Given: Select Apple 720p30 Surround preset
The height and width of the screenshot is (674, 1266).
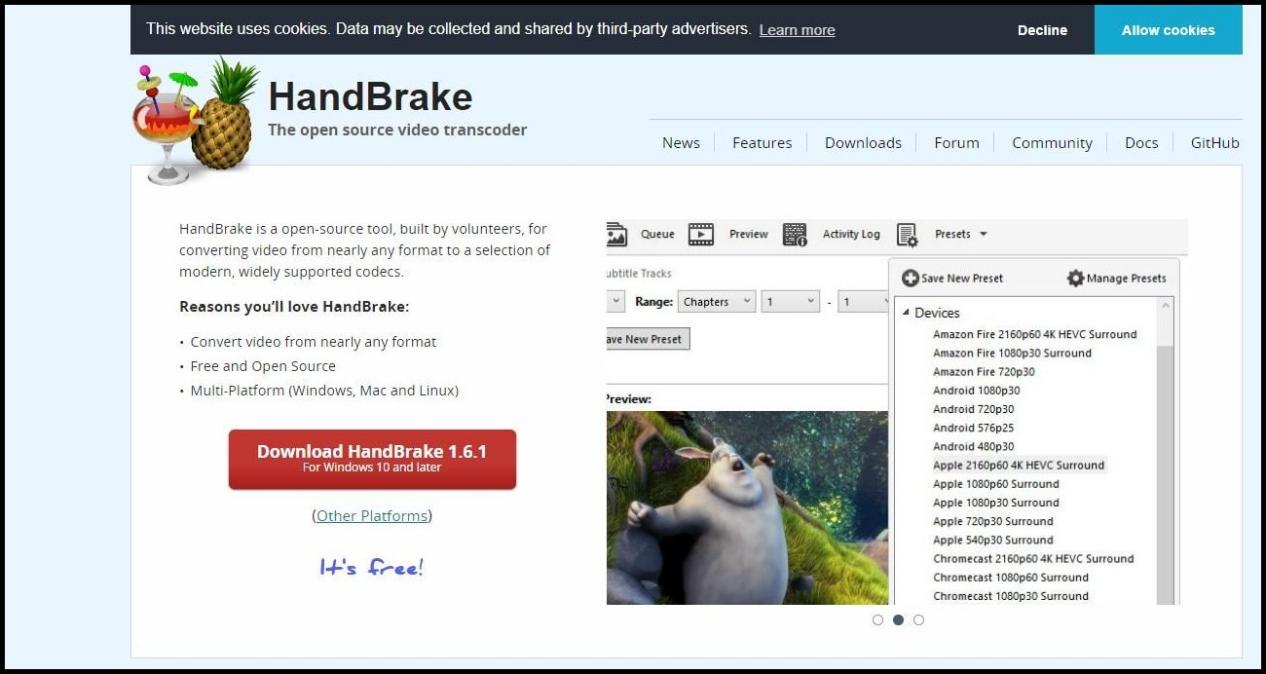Looking at the screenshot, I should 993,521.
